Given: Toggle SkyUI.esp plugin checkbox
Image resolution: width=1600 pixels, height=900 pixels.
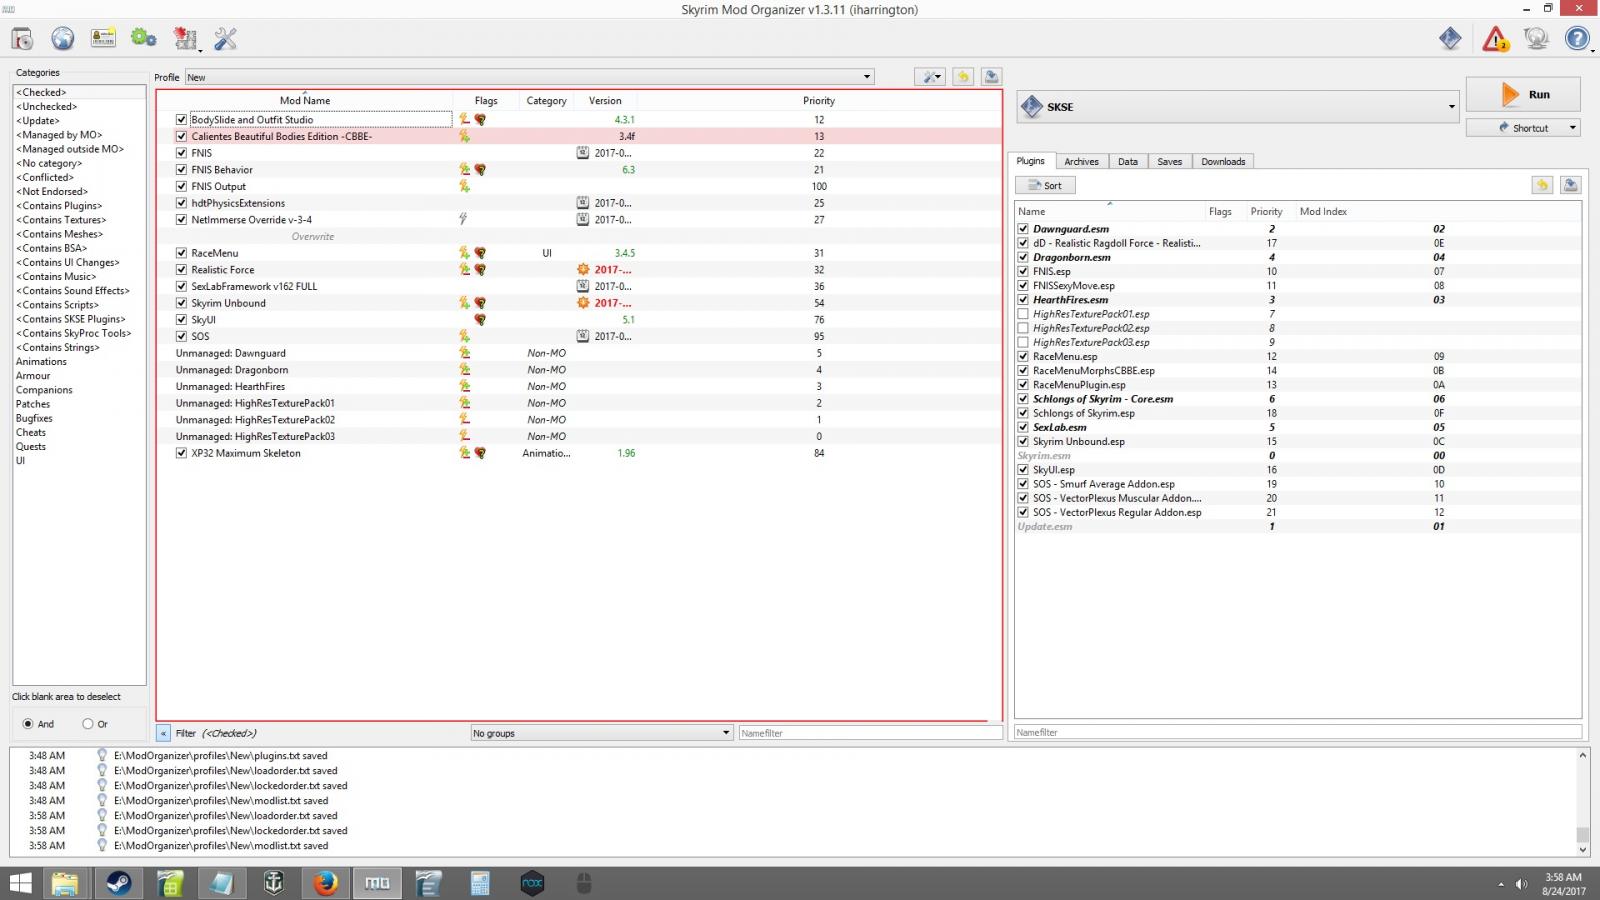Looking at the screenshot, I should point(1023,470).
